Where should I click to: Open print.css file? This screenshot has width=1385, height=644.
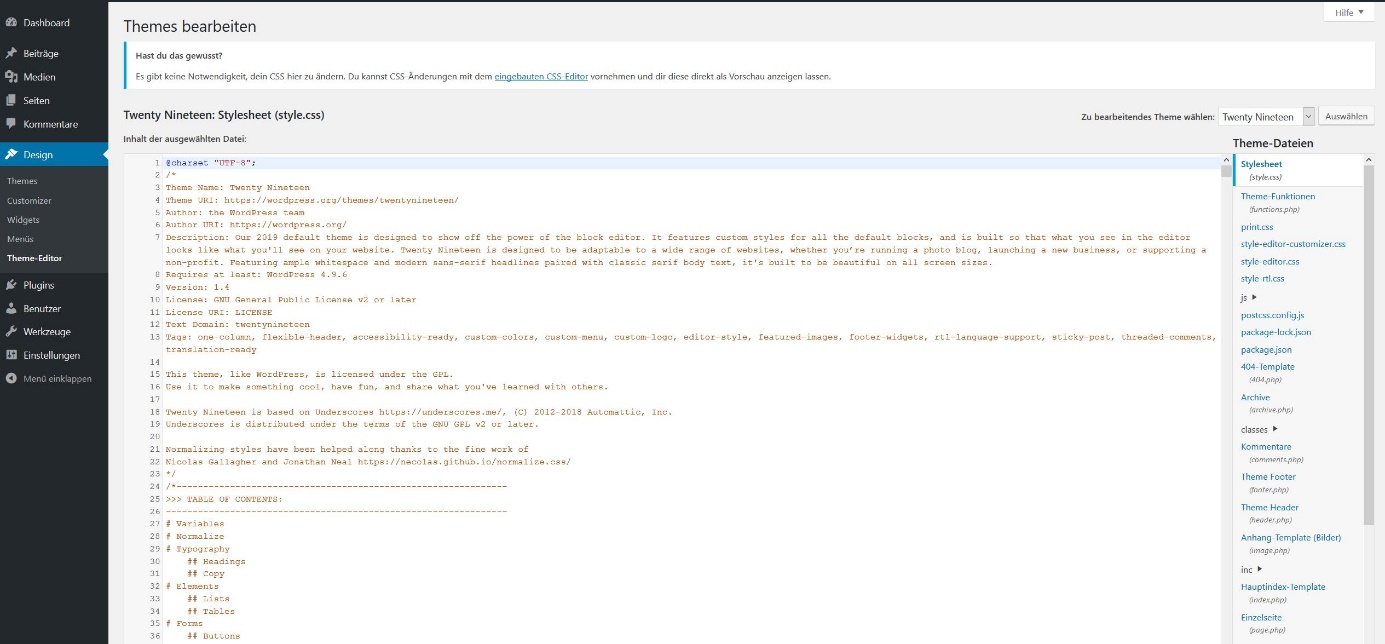tap(1257, 227)
